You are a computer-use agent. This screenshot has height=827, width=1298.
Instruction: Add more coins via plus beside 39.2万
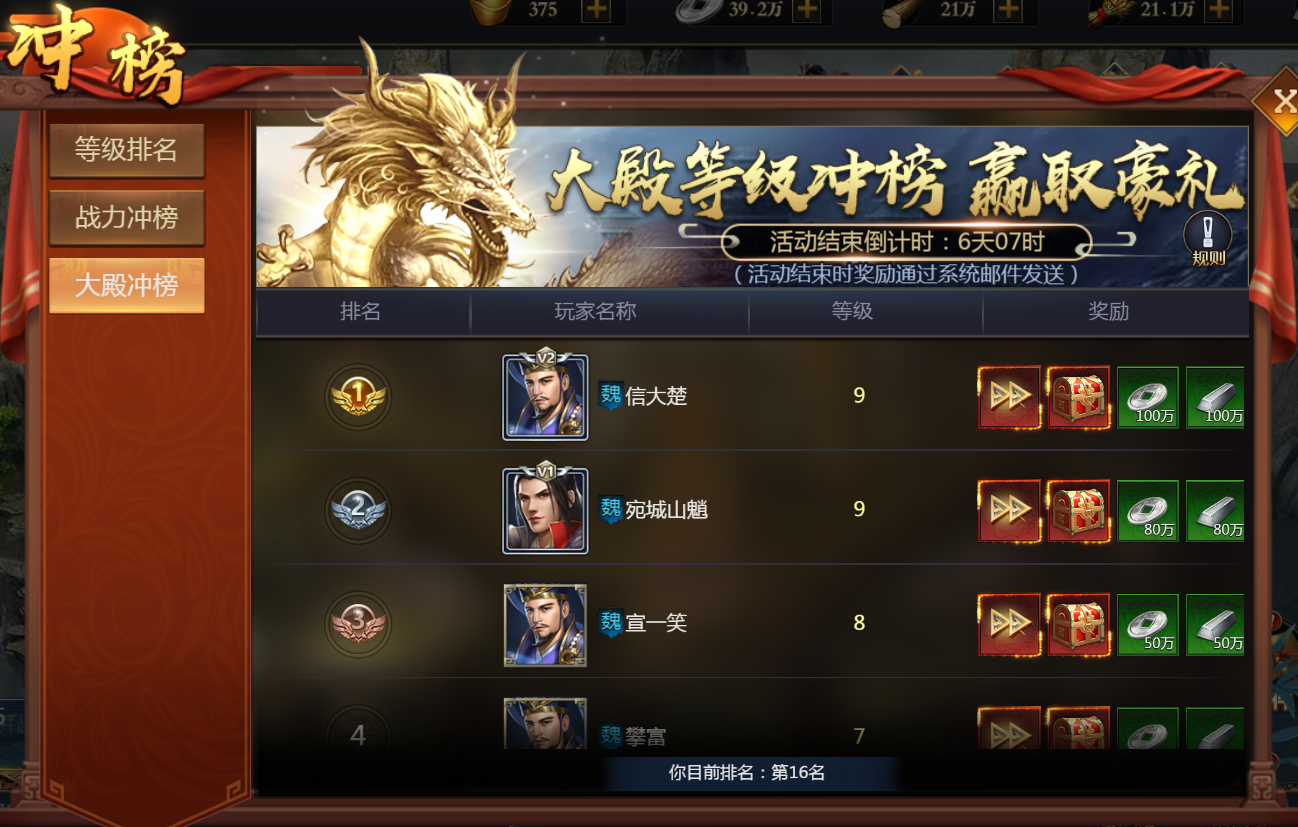(x=806, y=10)
